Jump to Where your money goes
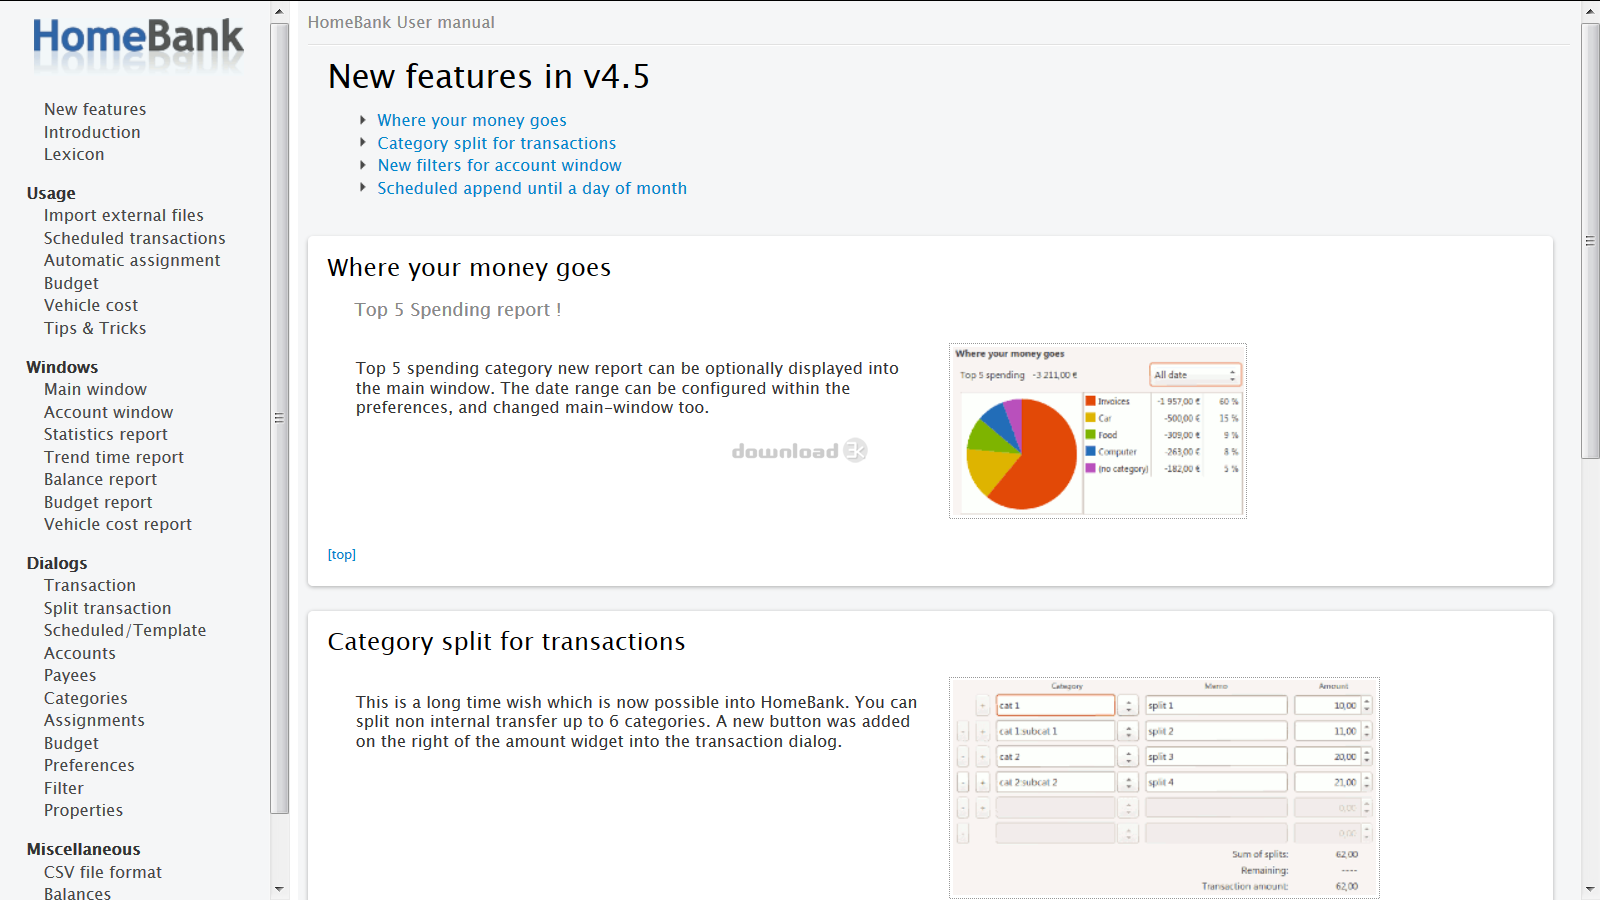Viewport: 1600px width, 900px height. 472,120
